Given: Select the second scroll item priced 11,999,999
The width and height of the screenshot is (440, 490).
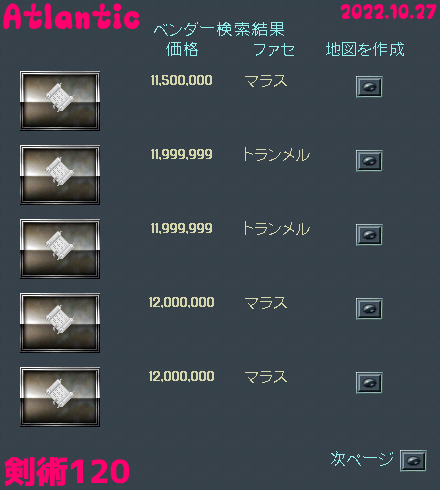Looking at the screenshot, I should pos(60,249).
